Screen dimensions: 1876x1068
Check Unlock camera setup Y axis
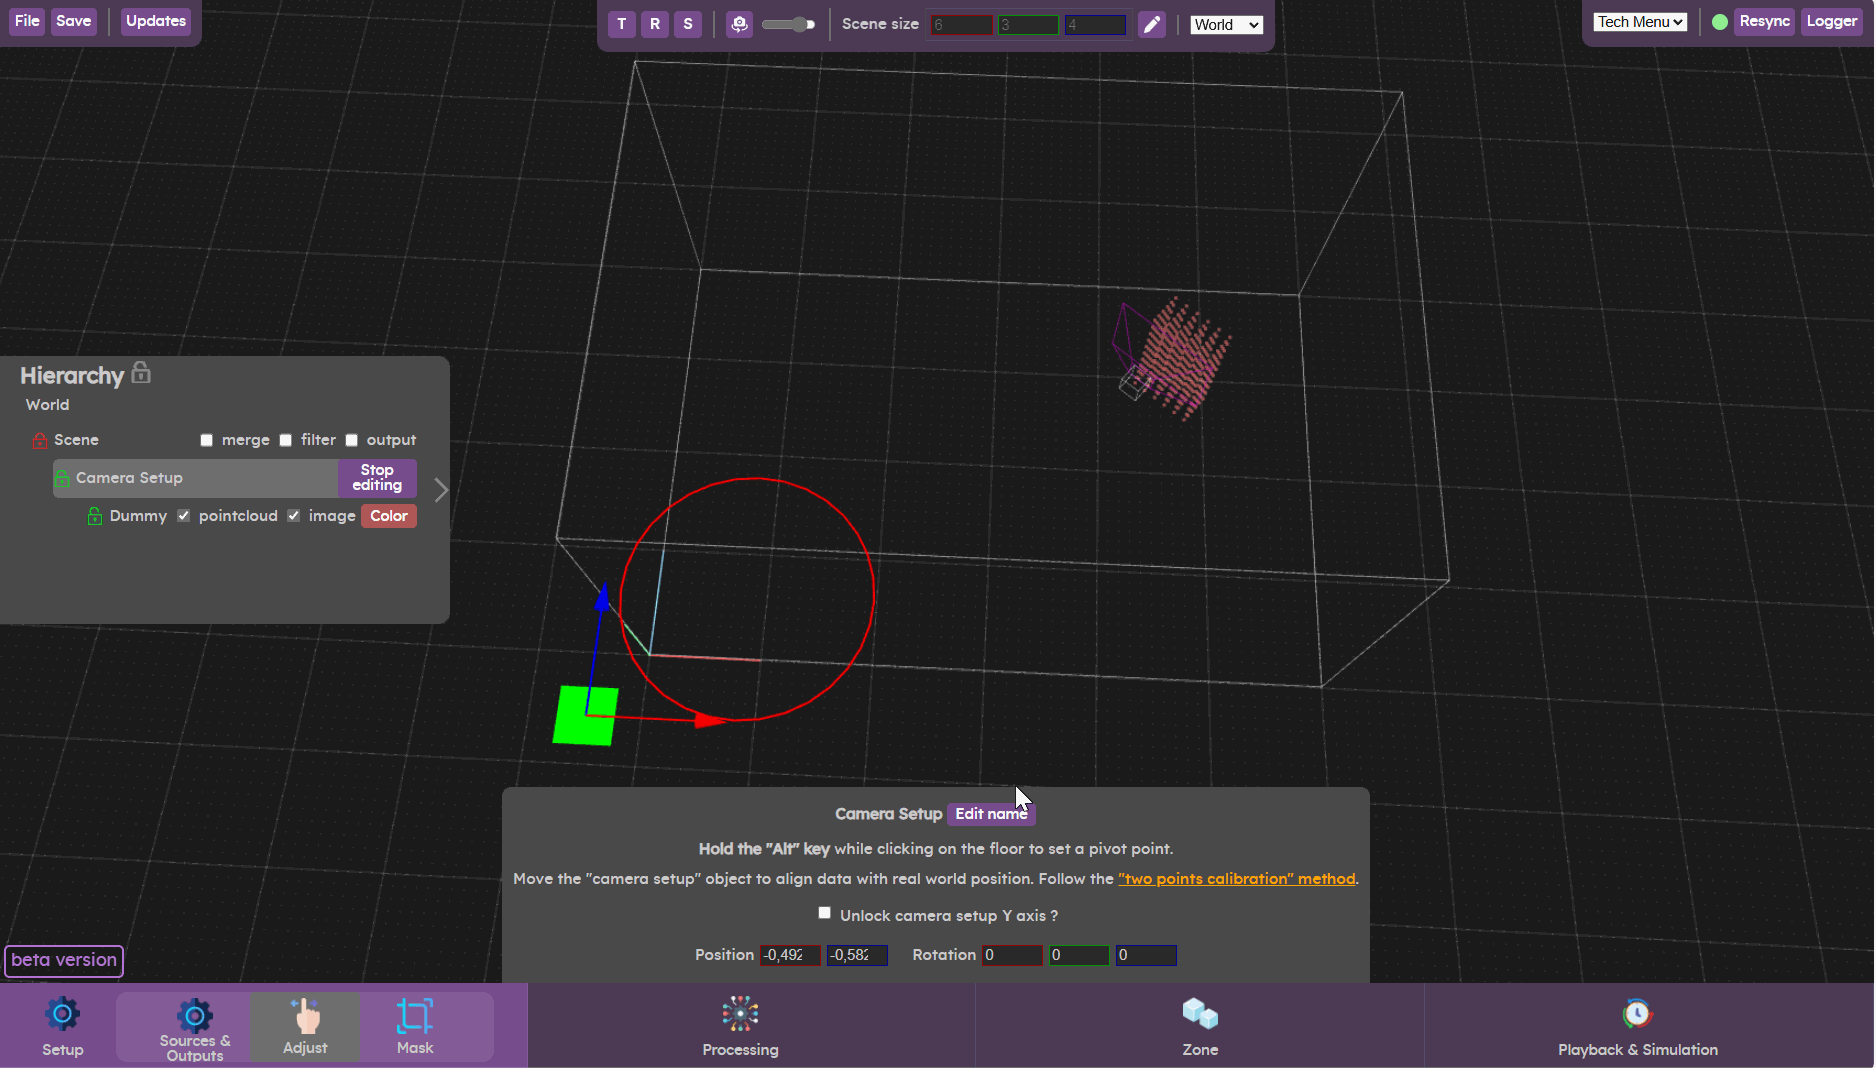pos(825,913)
